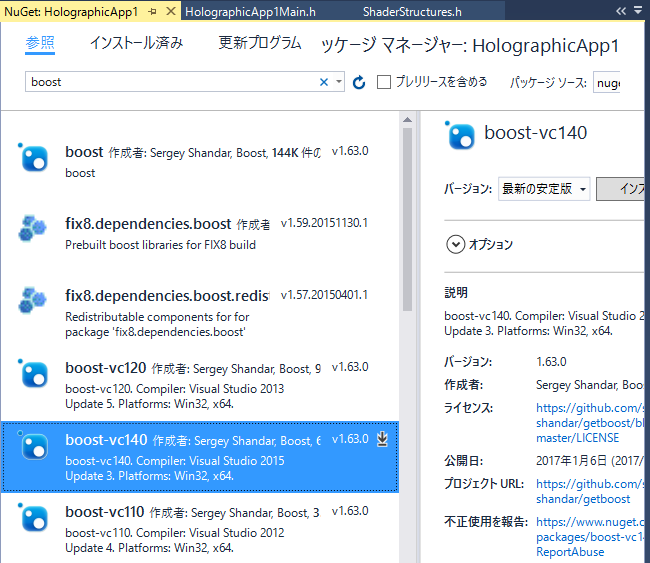Click the 1.63.0 version value in details
The height and width of the screenshot is (563, 650).
pyautogui.click(x=551, y=362)
